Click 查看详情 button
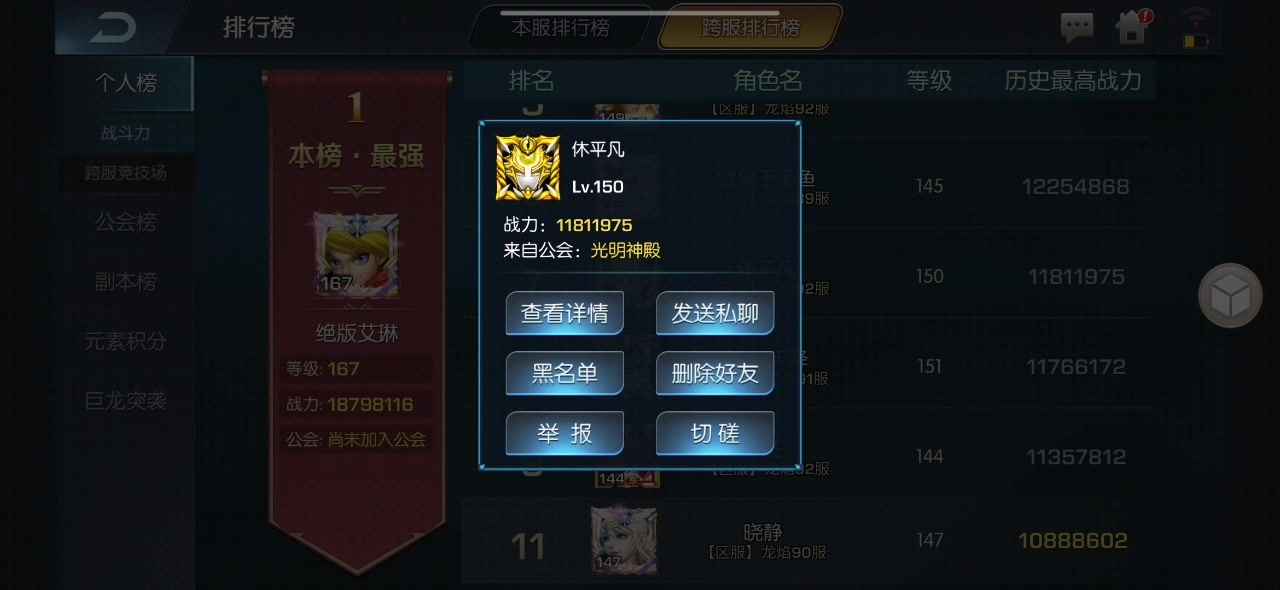 565,313
